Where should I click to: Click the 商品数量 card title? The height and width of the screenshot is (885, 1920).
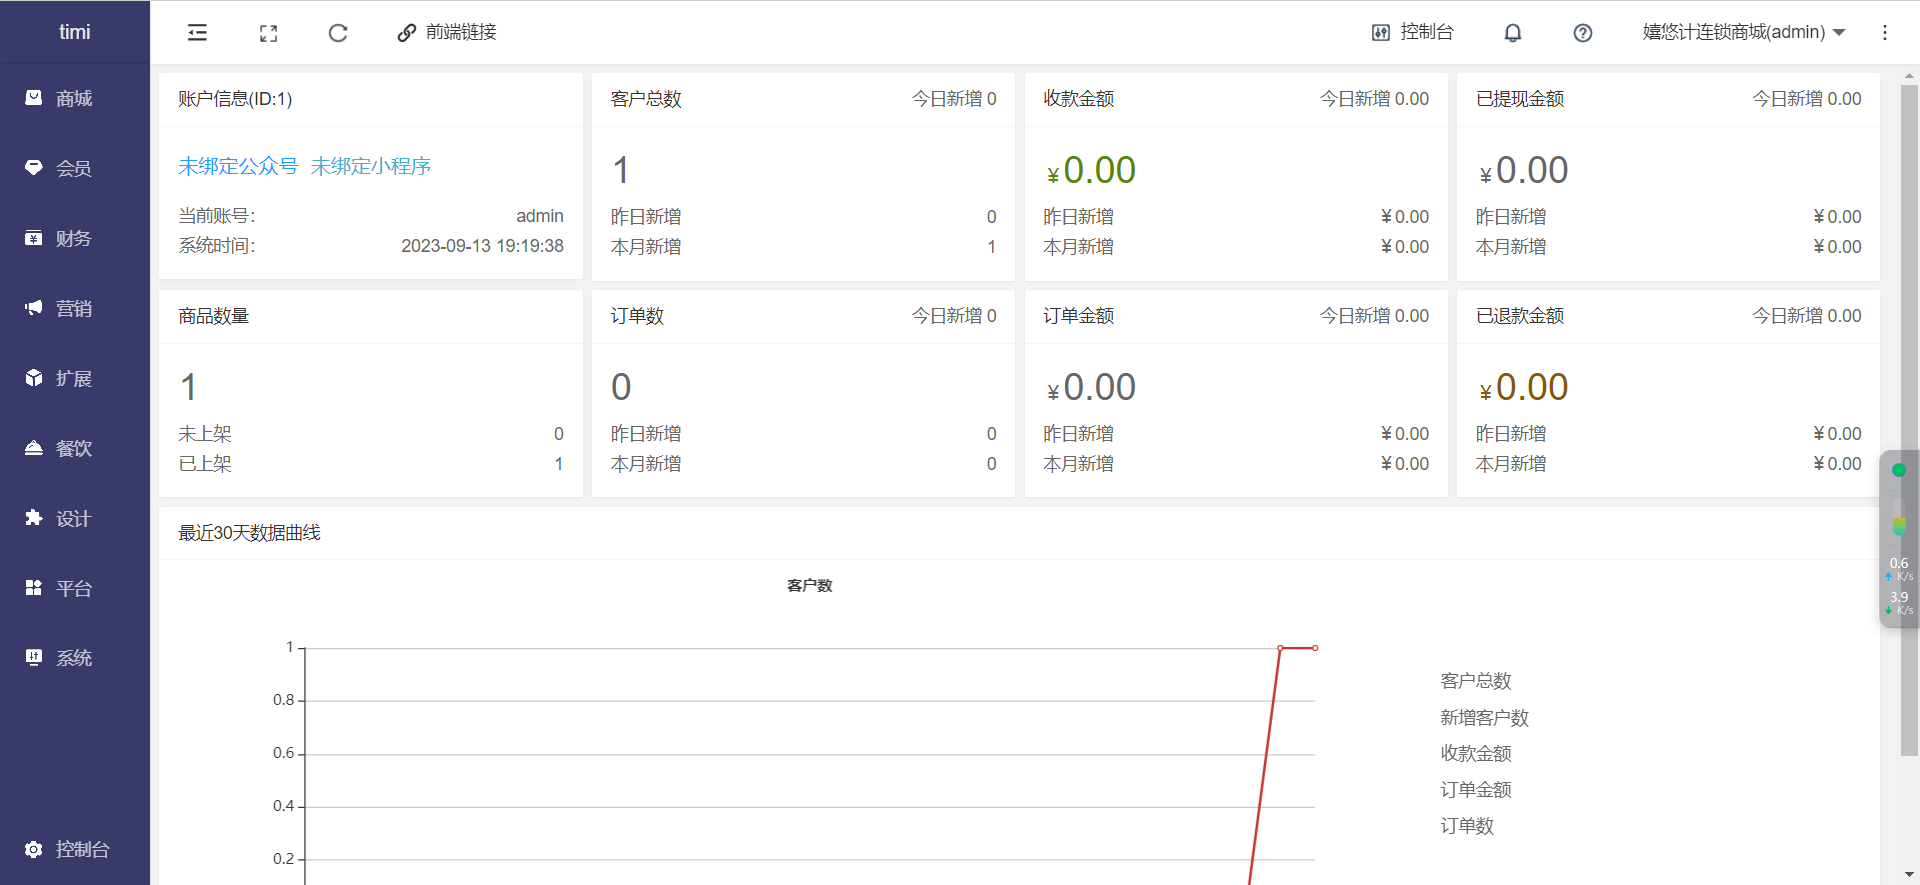click(x=214, y=316)
